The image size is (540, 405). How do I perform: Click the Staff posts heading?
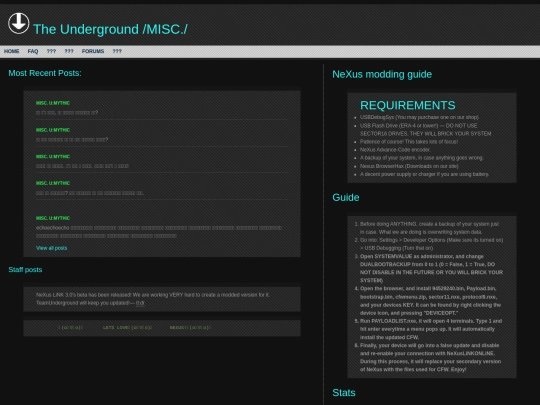click(25, 270)
